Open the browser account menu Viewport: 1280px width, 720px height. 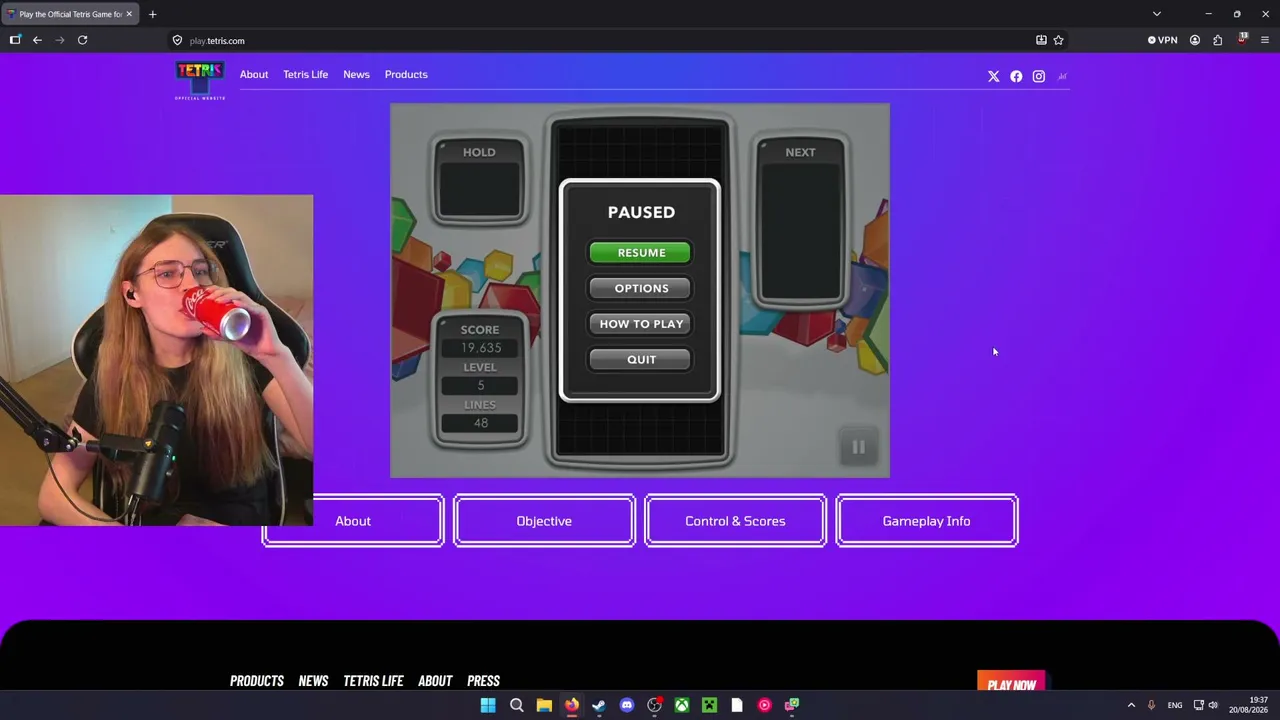point(1195,40)
